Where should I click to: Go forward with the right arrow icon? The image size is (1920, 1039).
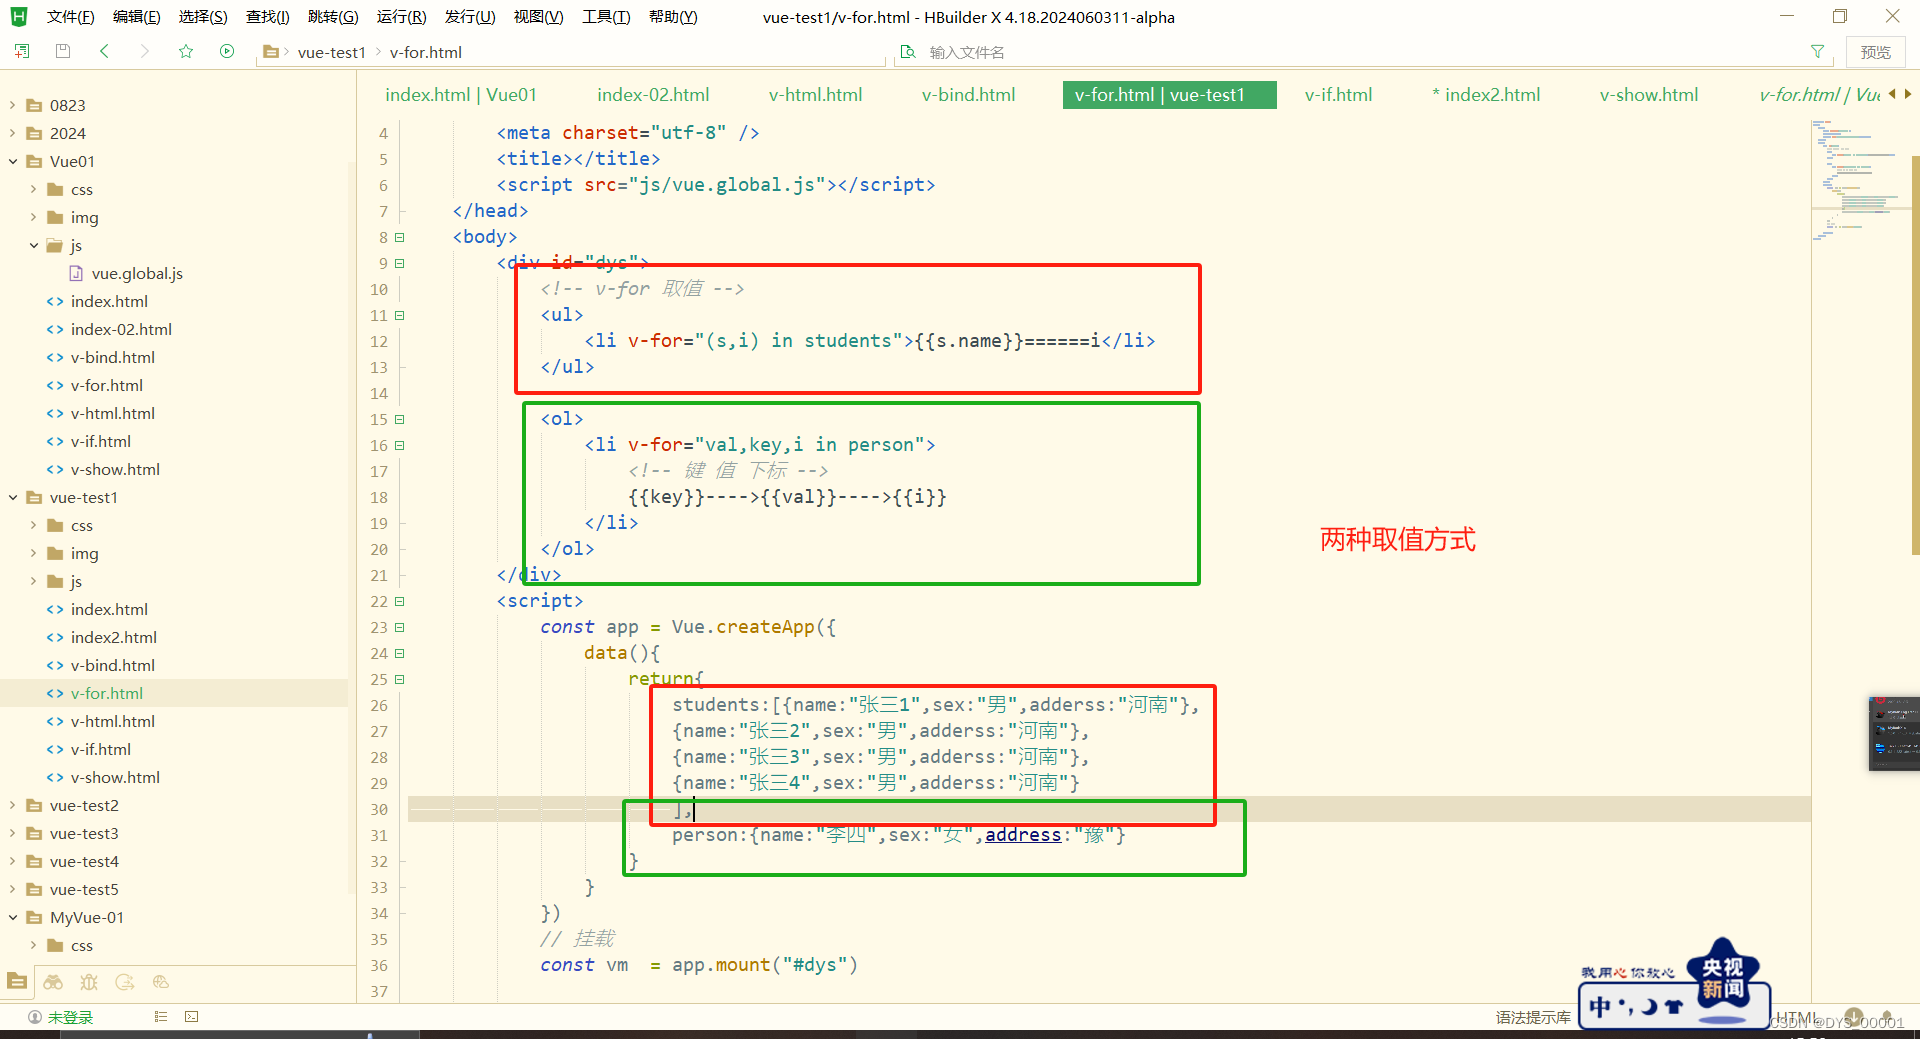[x=145, y=51]
